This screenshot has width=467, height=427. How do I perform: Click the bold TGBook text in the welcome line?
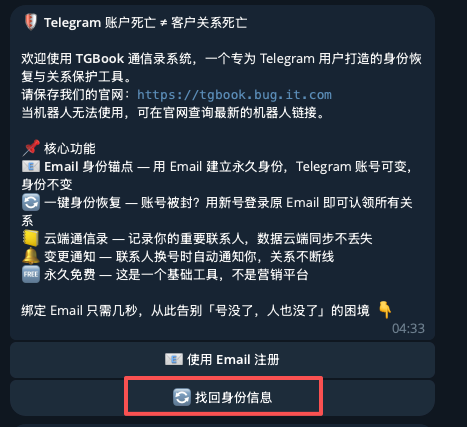[100, 59]
